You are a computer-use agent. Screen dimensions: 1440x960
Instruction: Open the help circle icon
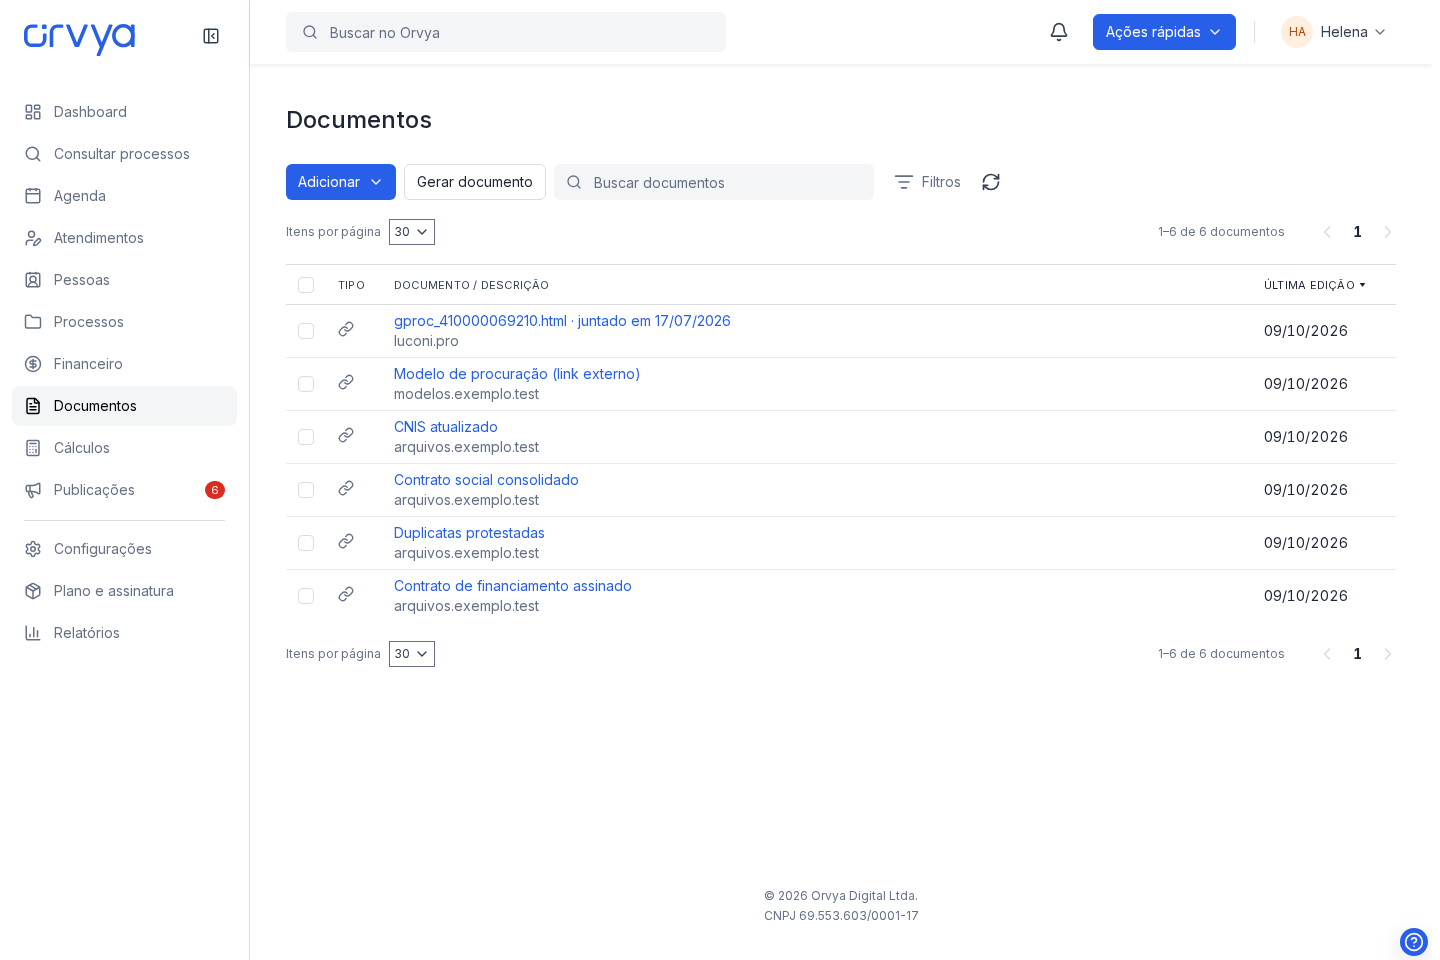point(1414,942)
